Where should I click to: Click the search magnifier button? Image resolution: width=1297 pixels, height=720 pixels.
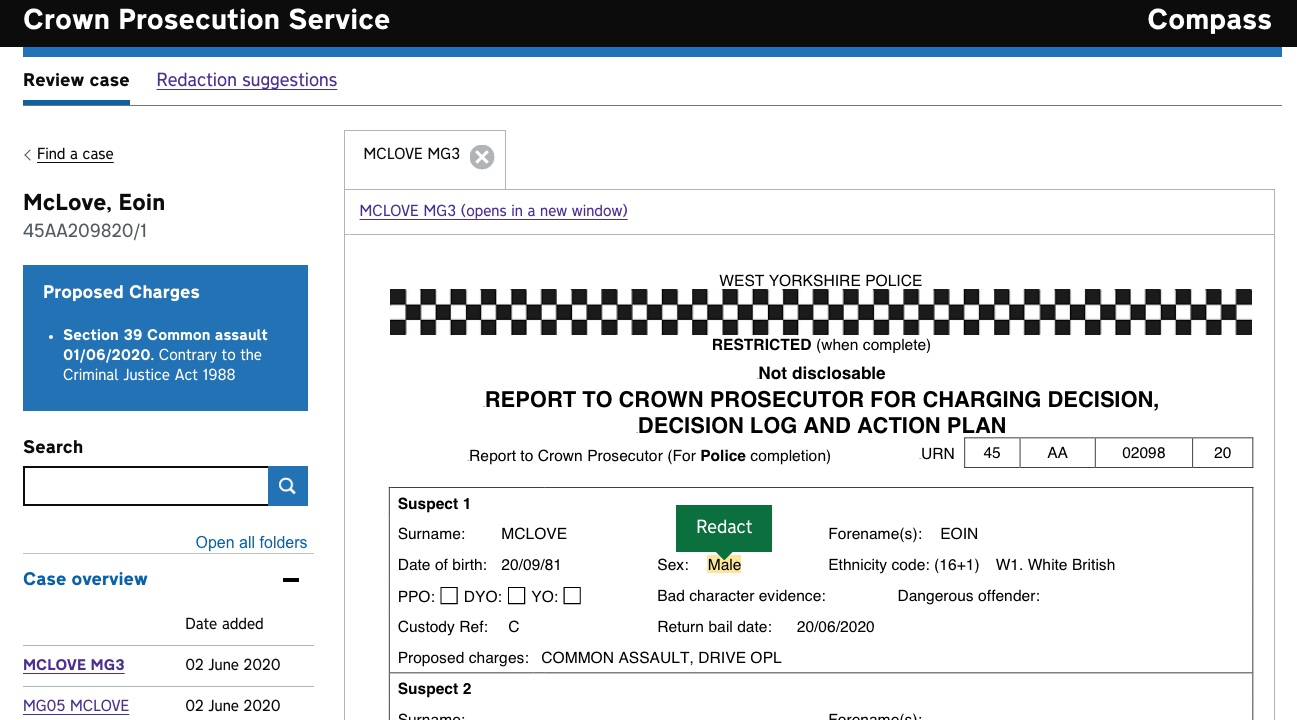(x=287, y=486)
